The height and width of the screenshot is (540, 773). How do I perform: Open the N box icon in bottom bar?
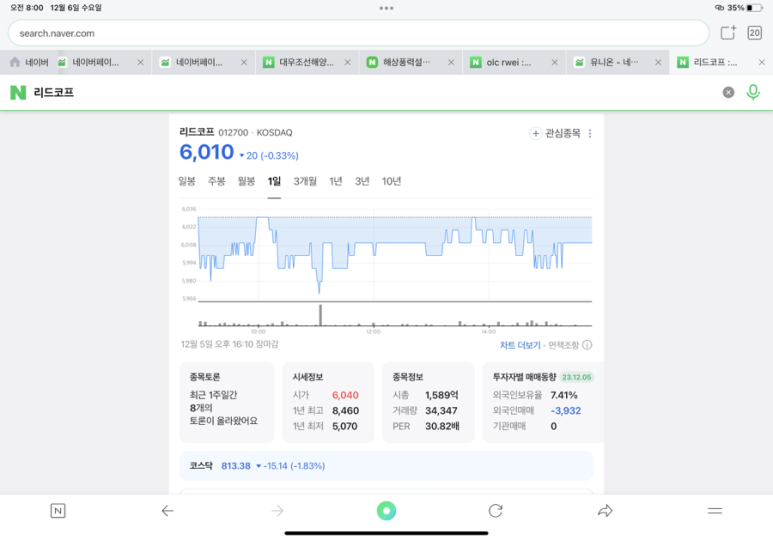pos(58,511)
